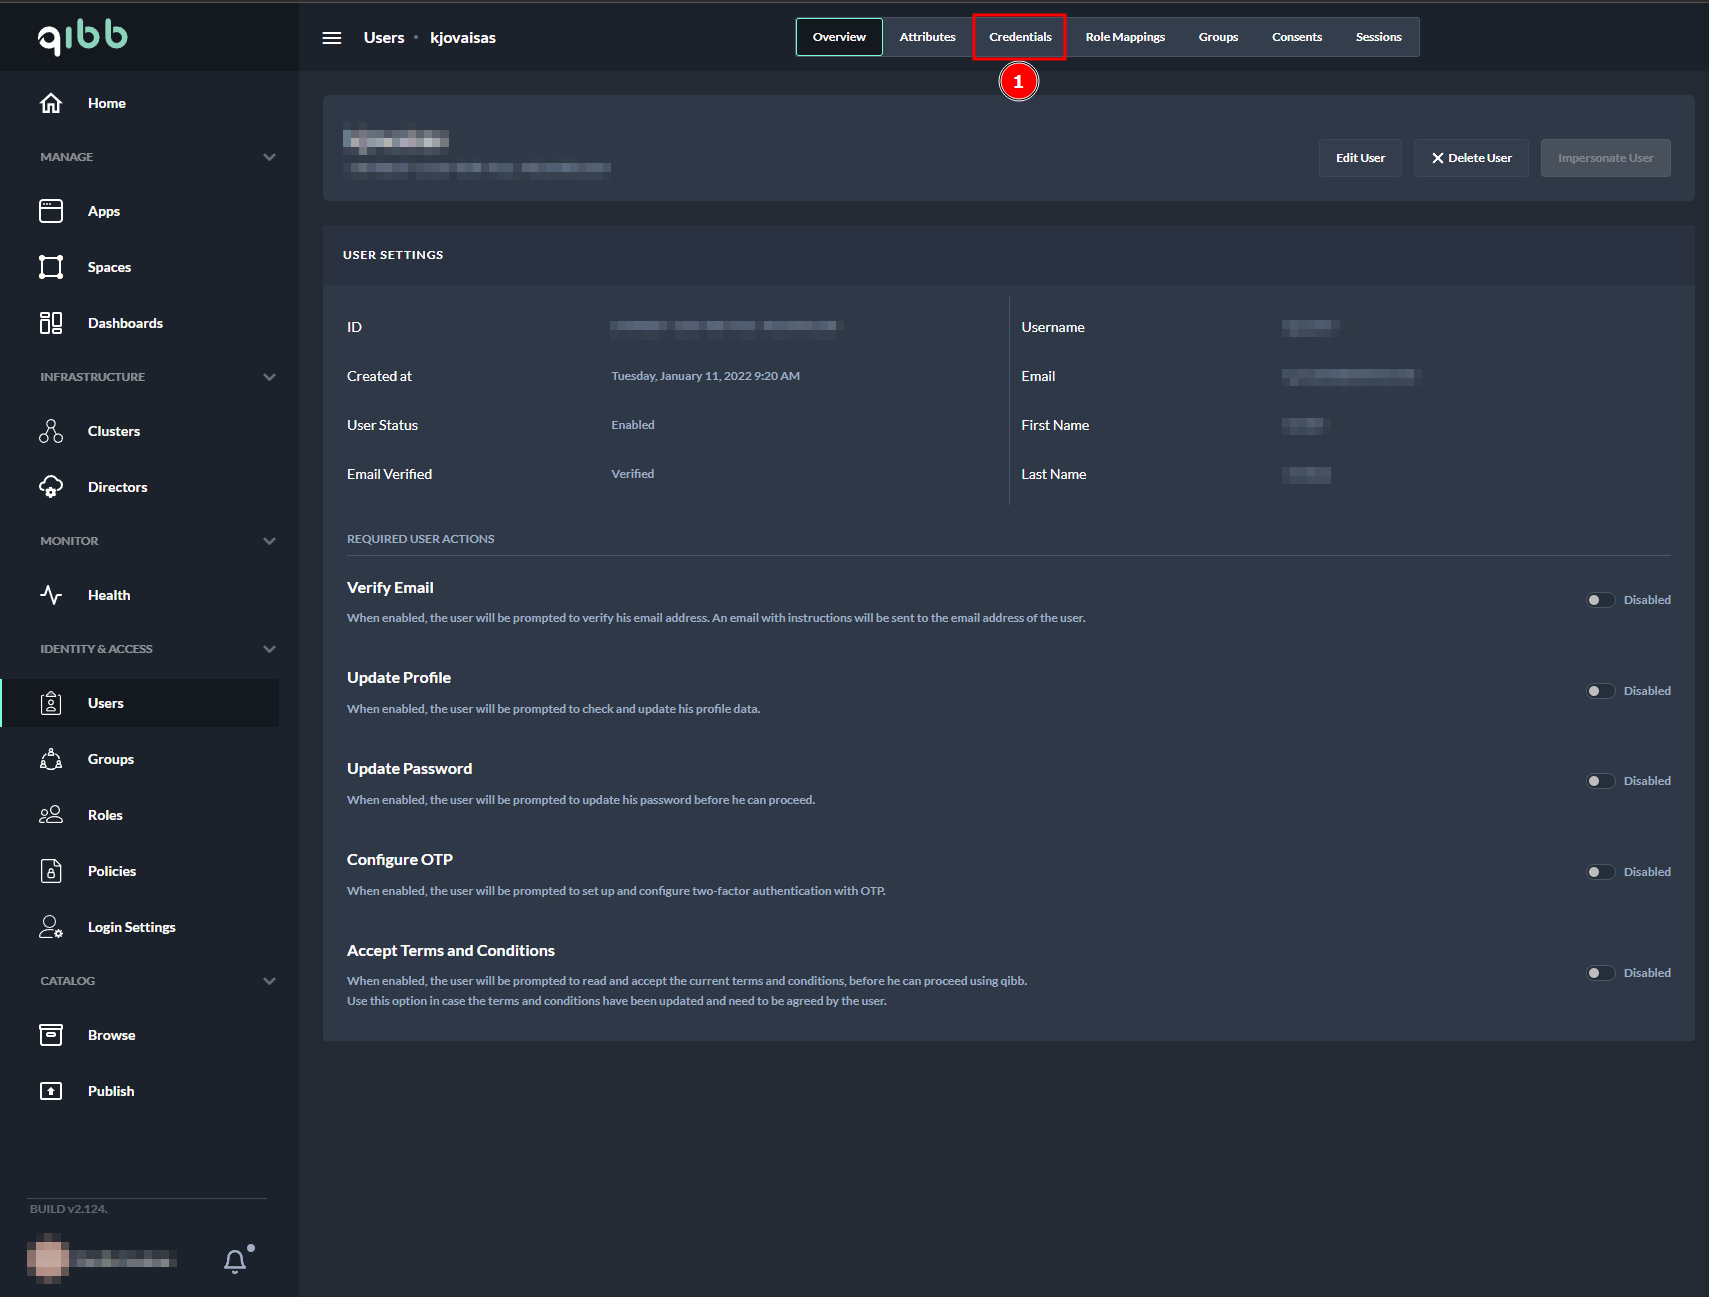The height and width of the screenshot is (1297, 1709).
Task: Switch to the Credentials tab
Action: click(x=1020, y=37)
